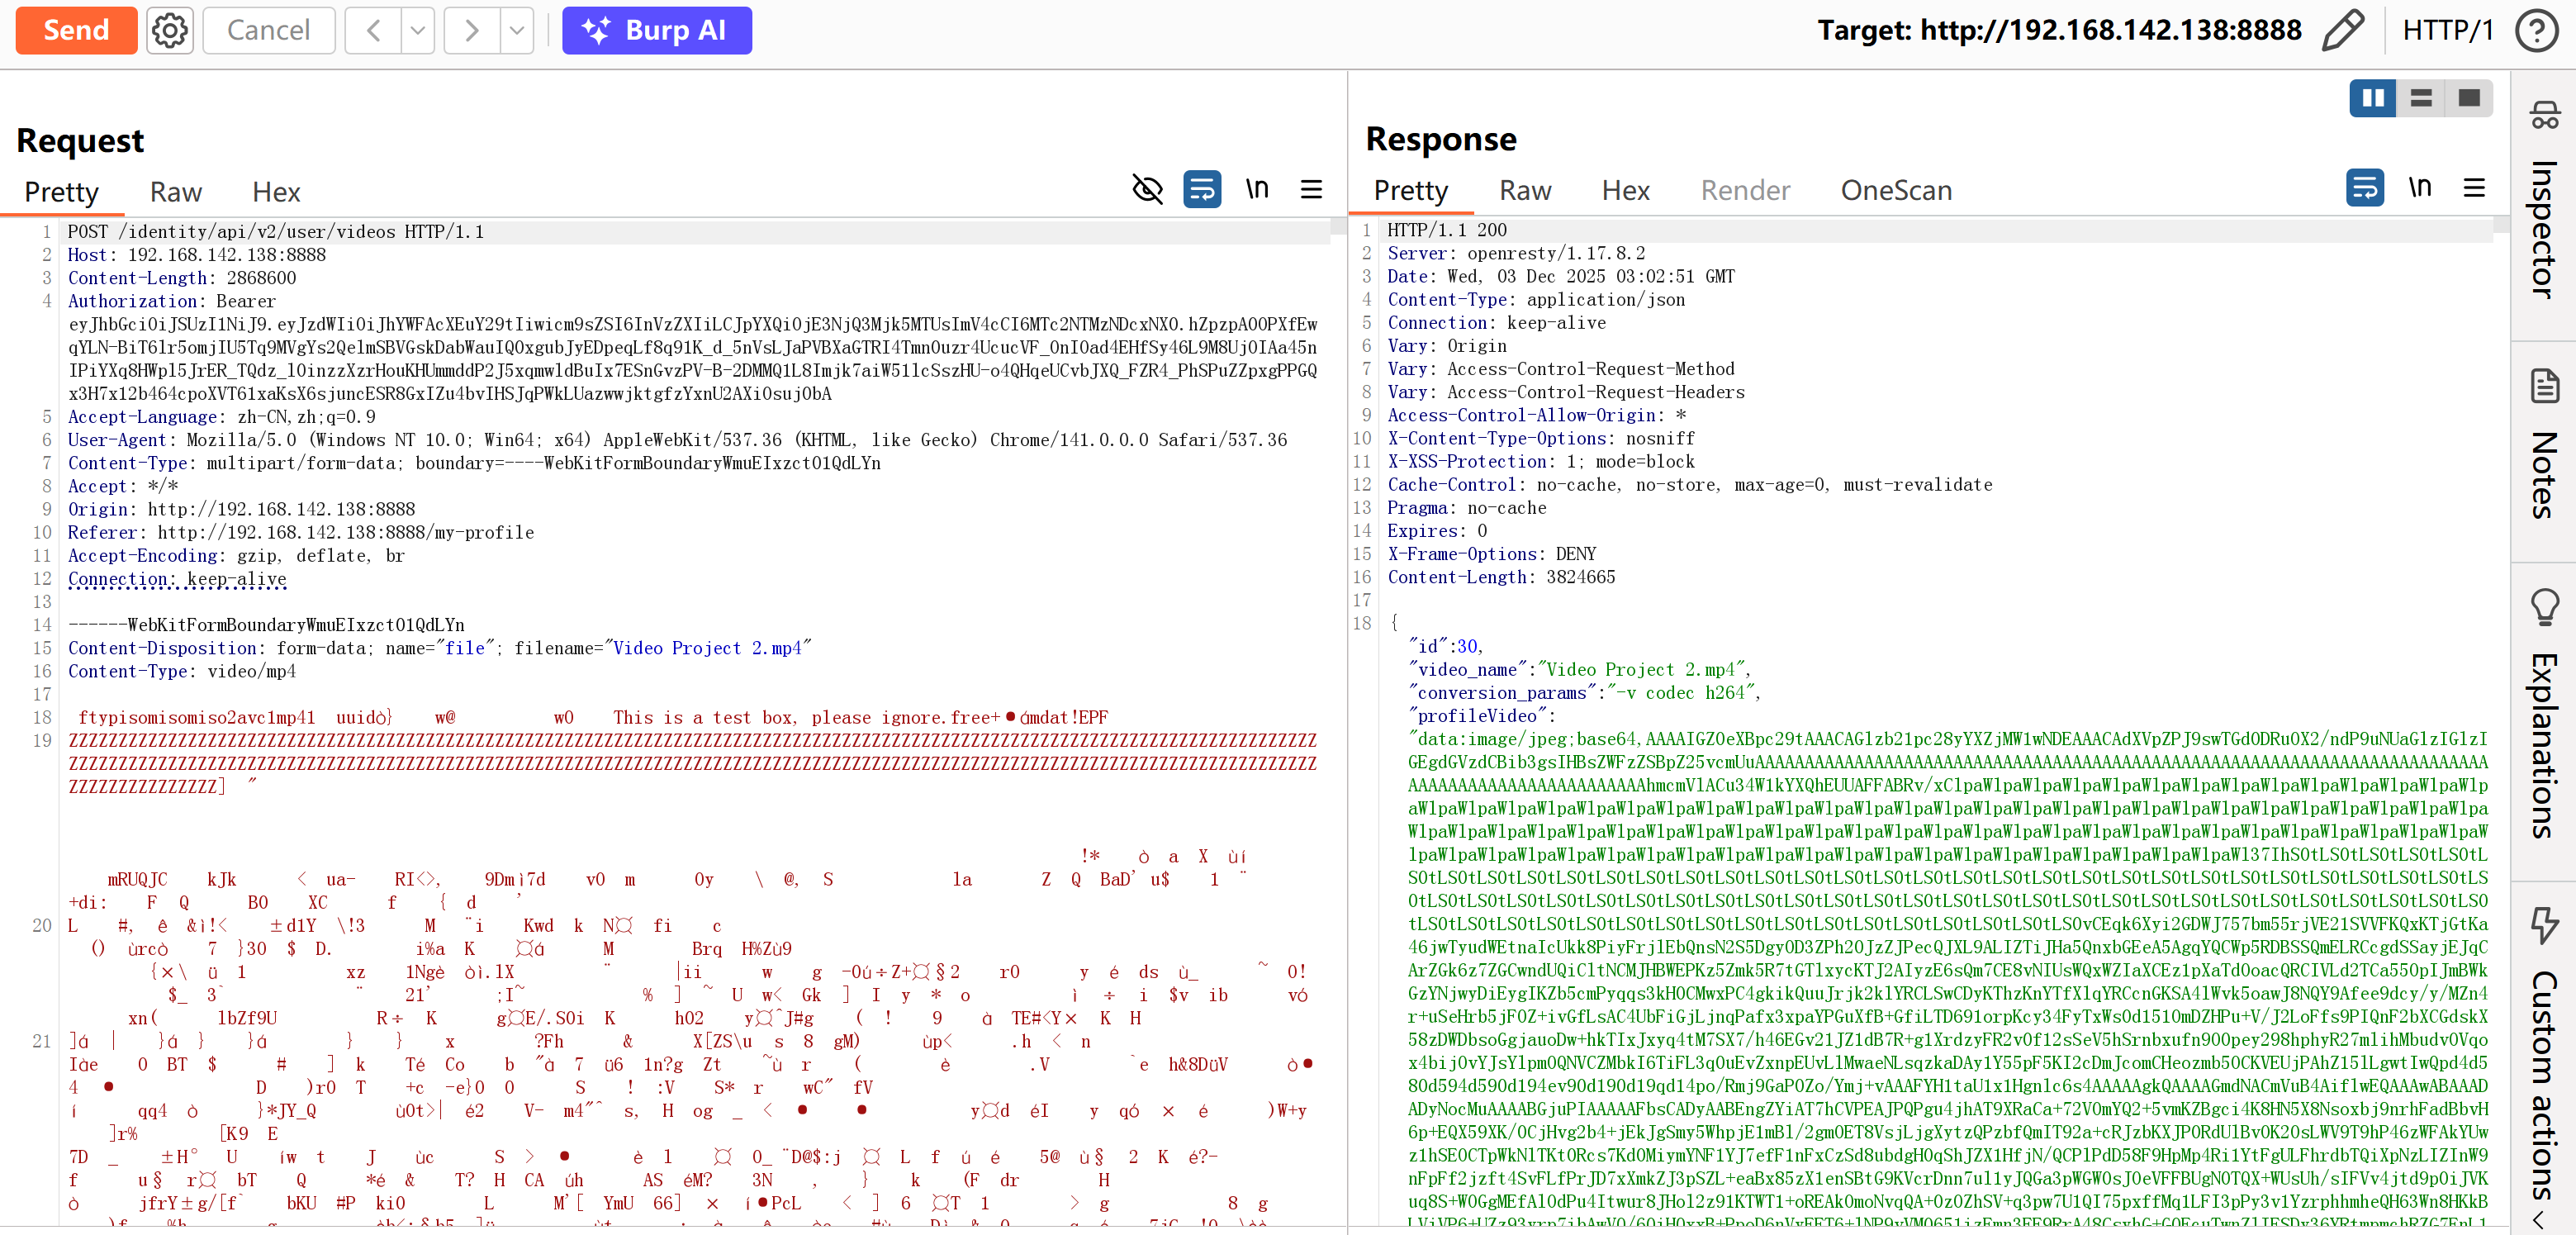
Task: Click the orange Send button
Action: 76,30
